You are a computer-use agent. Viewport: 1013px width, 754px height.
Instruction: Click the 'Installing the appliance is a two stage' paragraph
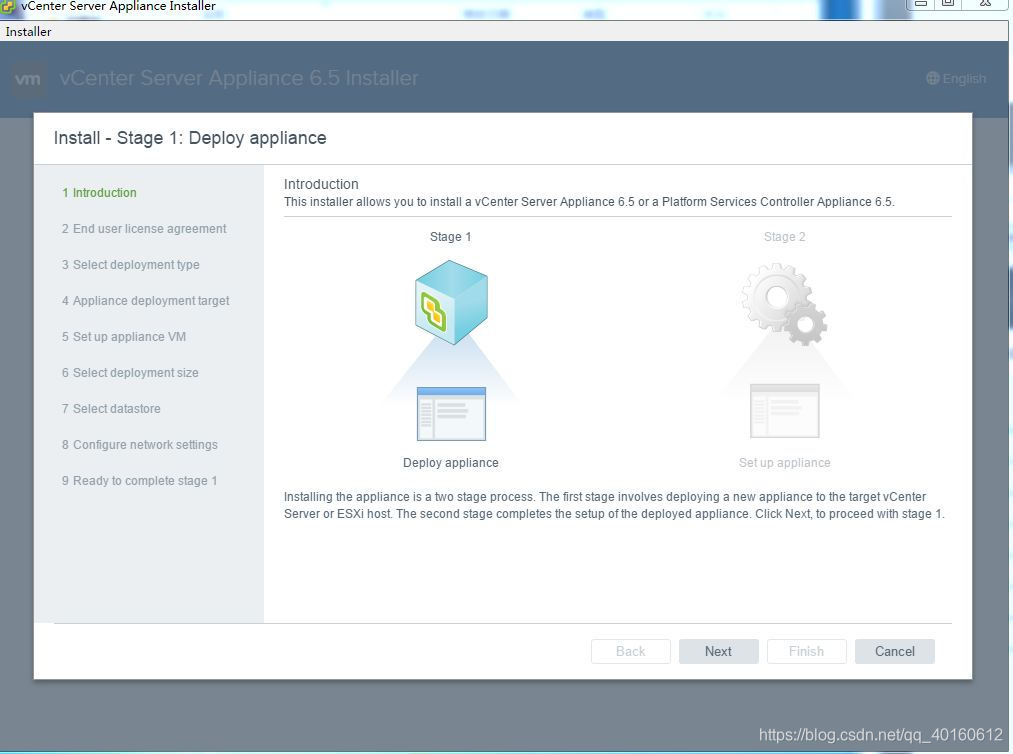(x=614, y=505)
